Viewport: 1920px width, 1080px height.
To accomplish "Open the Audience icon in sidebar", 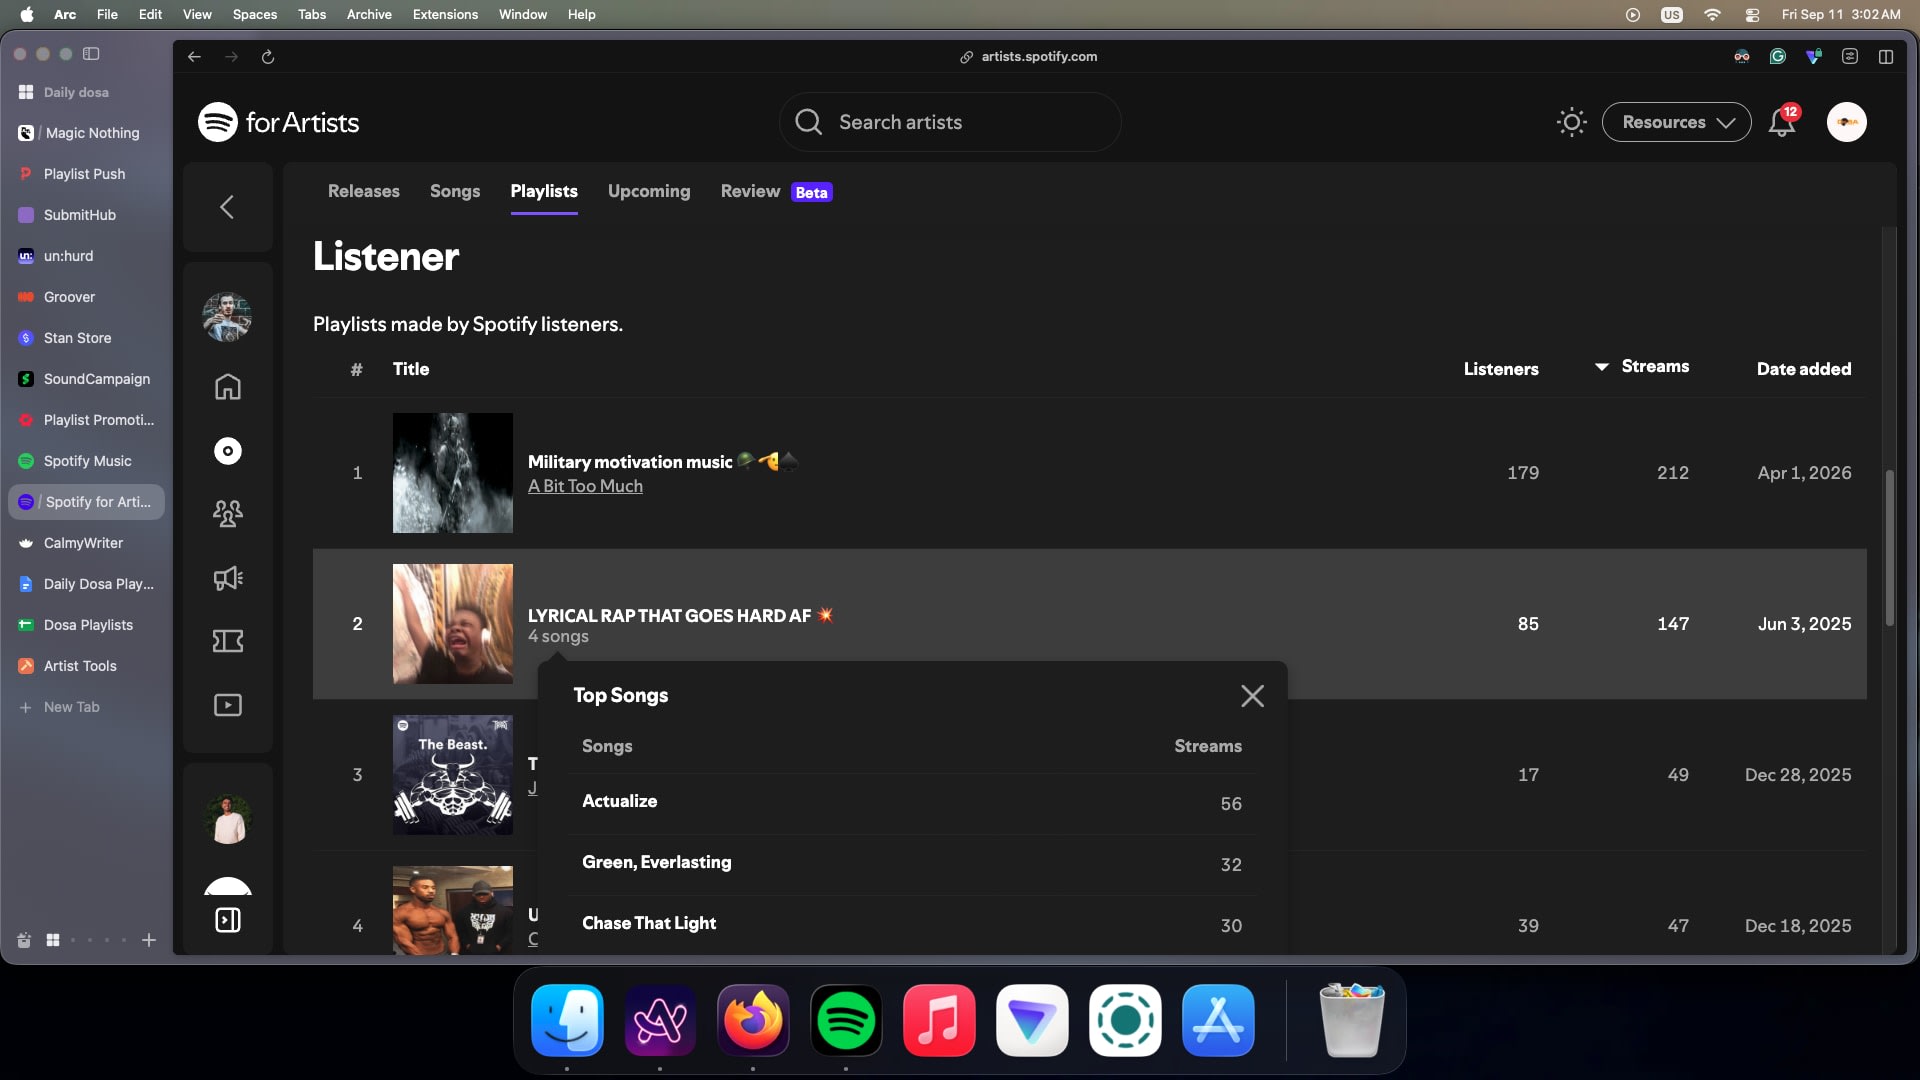I will [228, 514].
